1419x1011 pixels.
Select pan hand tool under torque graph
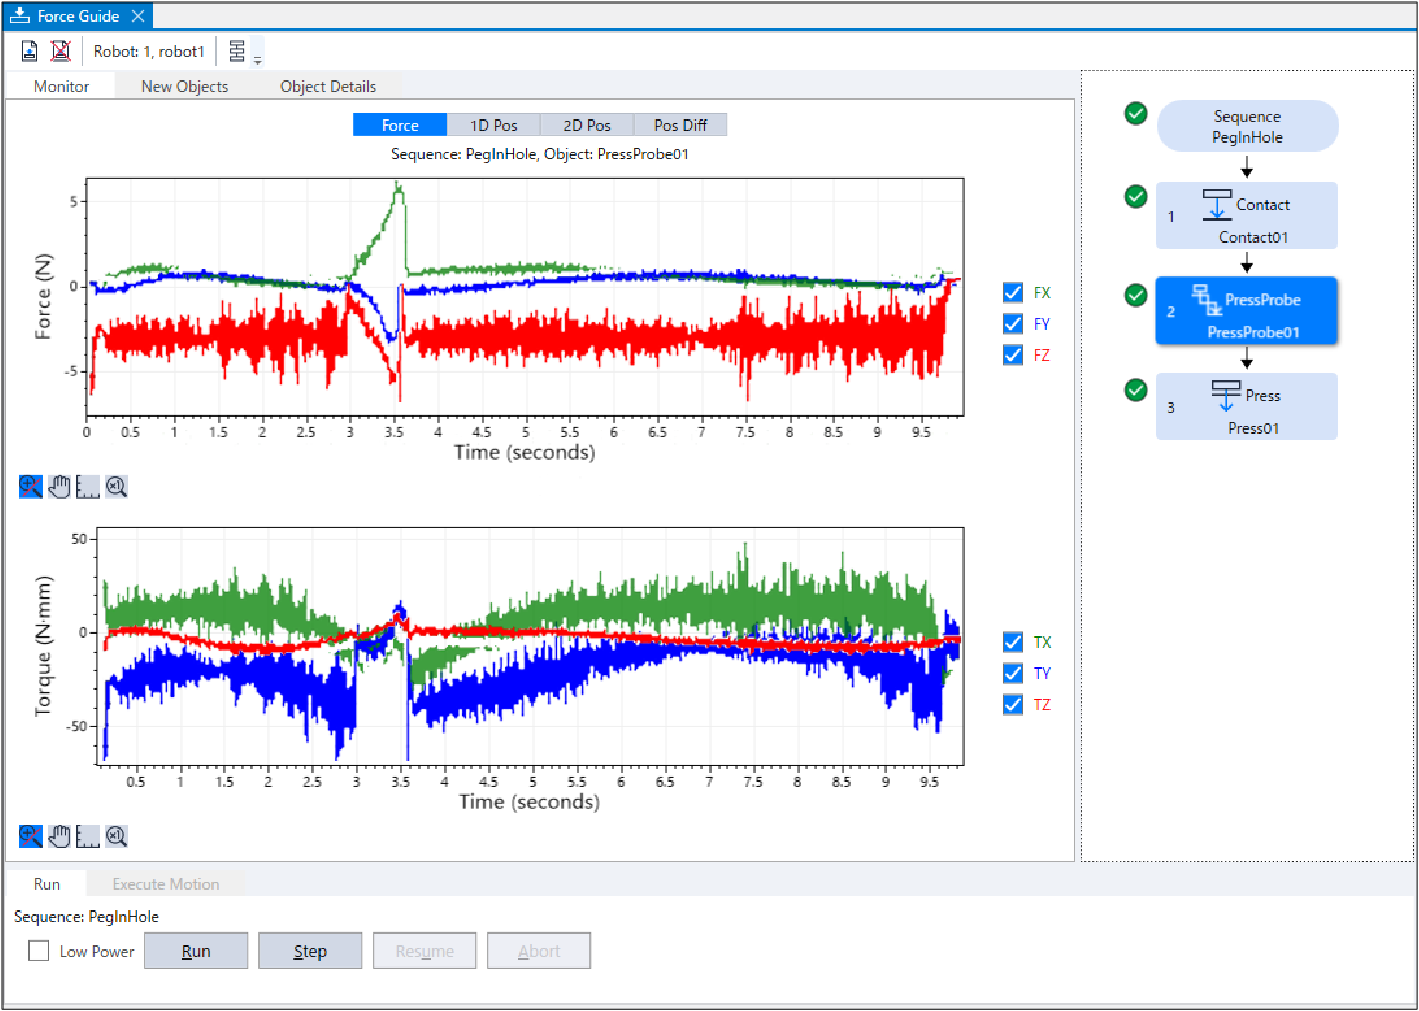click(x=60, y=836)
